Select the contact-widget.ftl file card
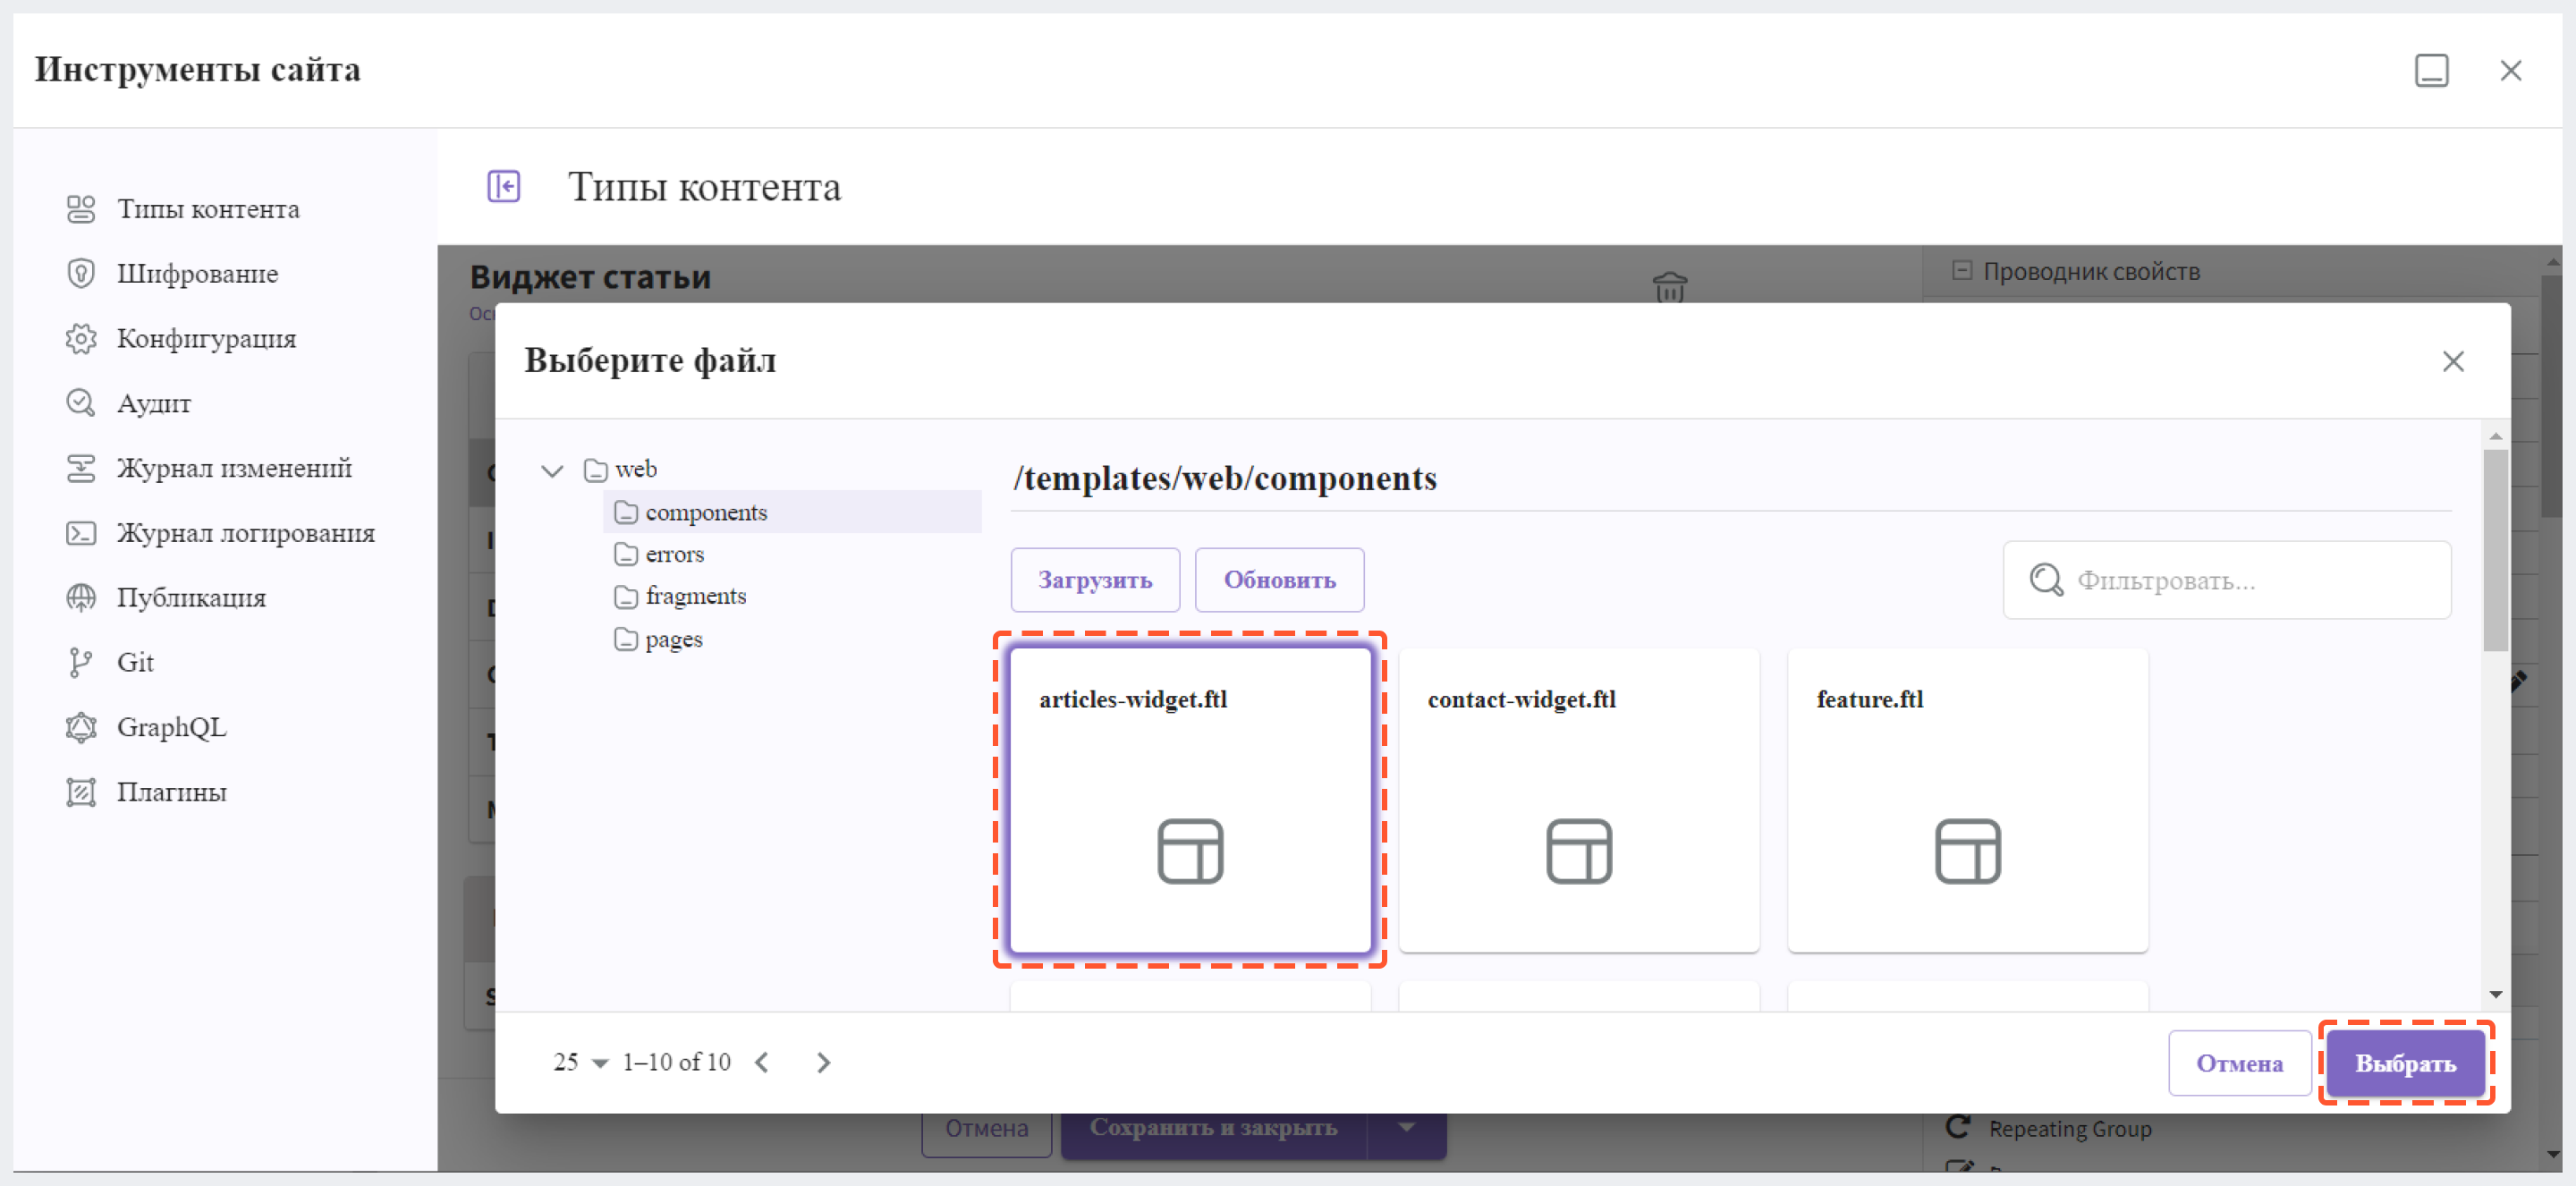The height and width of the screenshot is (1186, 2576). click(1578, 800)
